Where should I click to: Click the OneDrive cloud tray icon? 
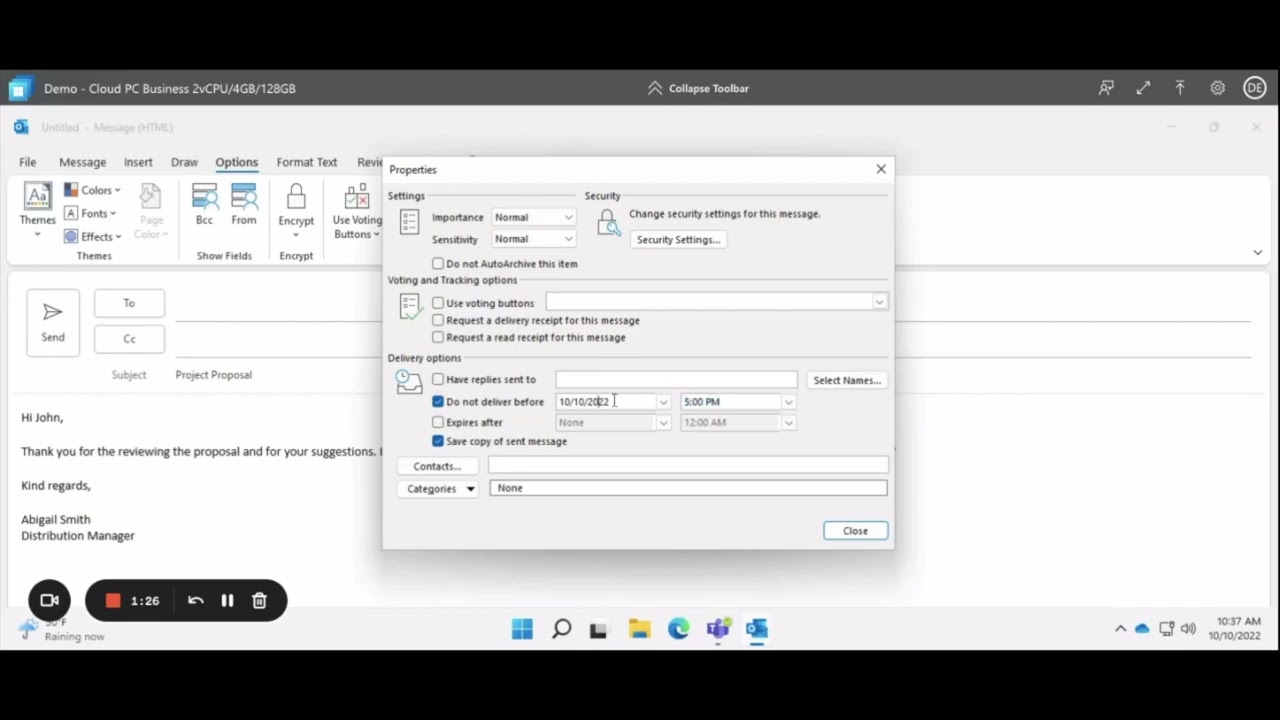[x=1143, y=629]
